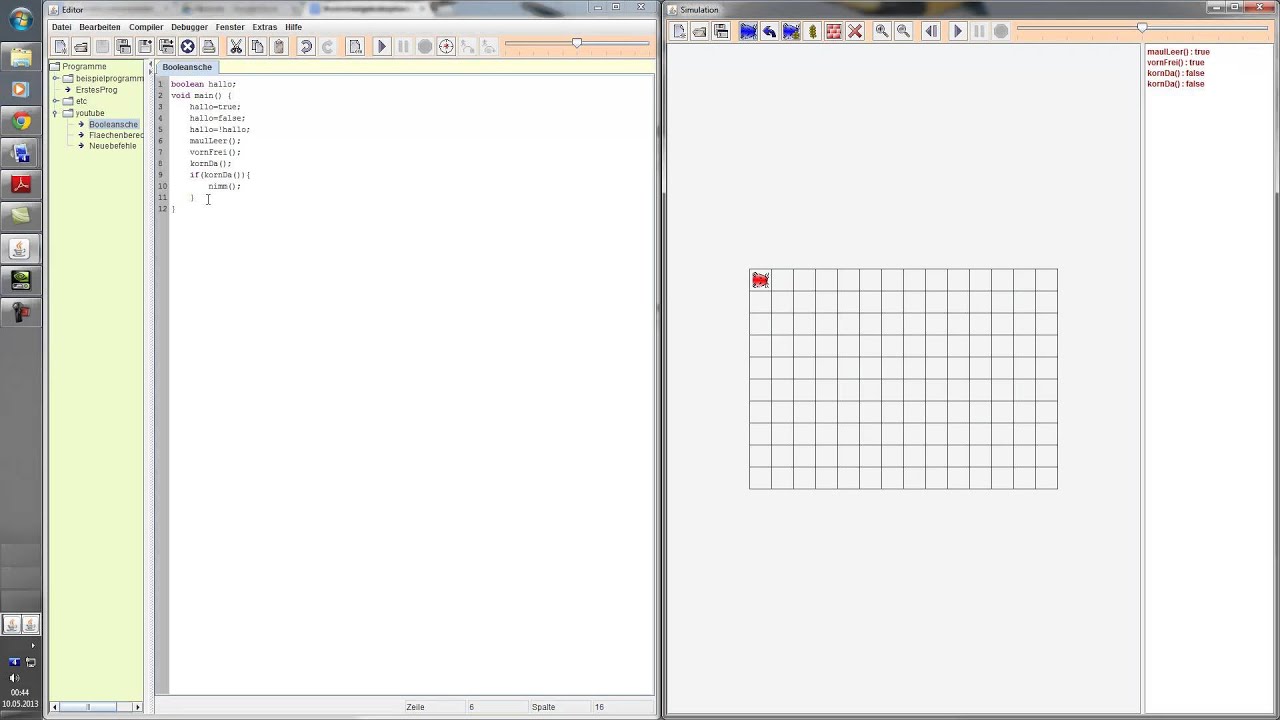Adjust the Simulation speed slider
The image size is (1280, 720).
coord(1142,28)
